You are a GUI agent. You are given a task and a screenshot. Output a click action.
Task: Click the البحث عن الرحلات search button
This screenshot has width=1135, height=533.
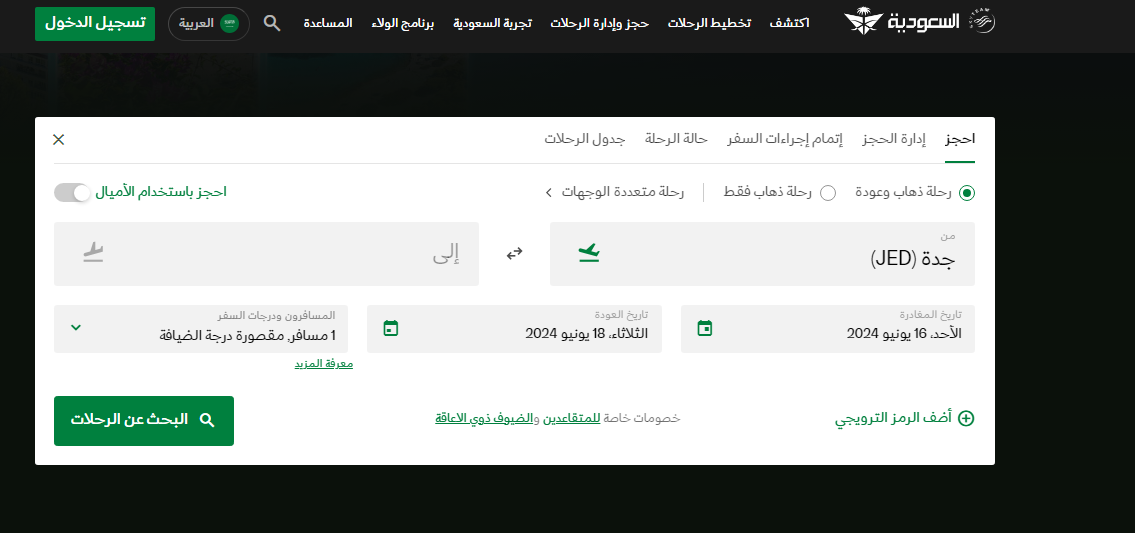[144, 421]
